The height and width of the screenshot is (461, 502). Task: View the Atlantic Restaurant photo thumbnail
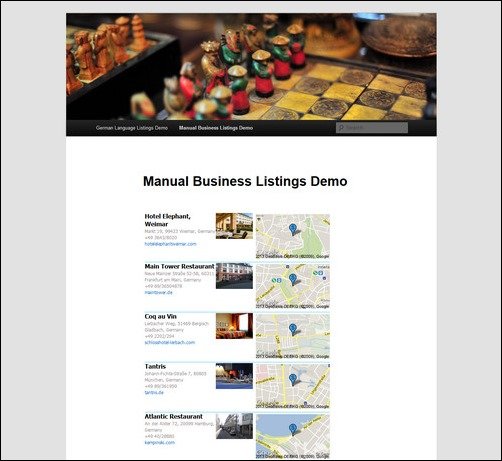click(x=234, y=426)
